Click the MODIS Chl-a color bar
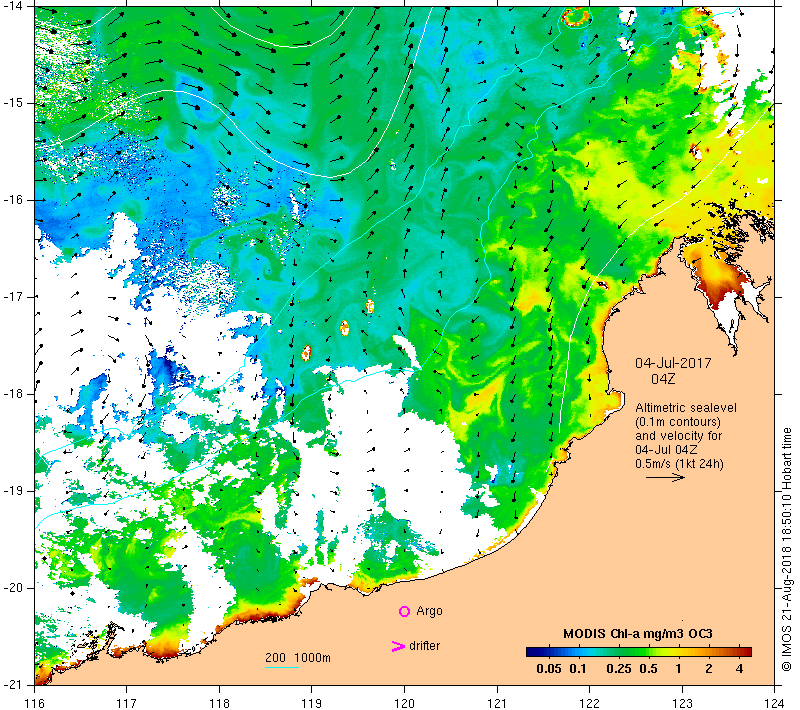Viewport: 800px width, 710px height. pos(639,651)
